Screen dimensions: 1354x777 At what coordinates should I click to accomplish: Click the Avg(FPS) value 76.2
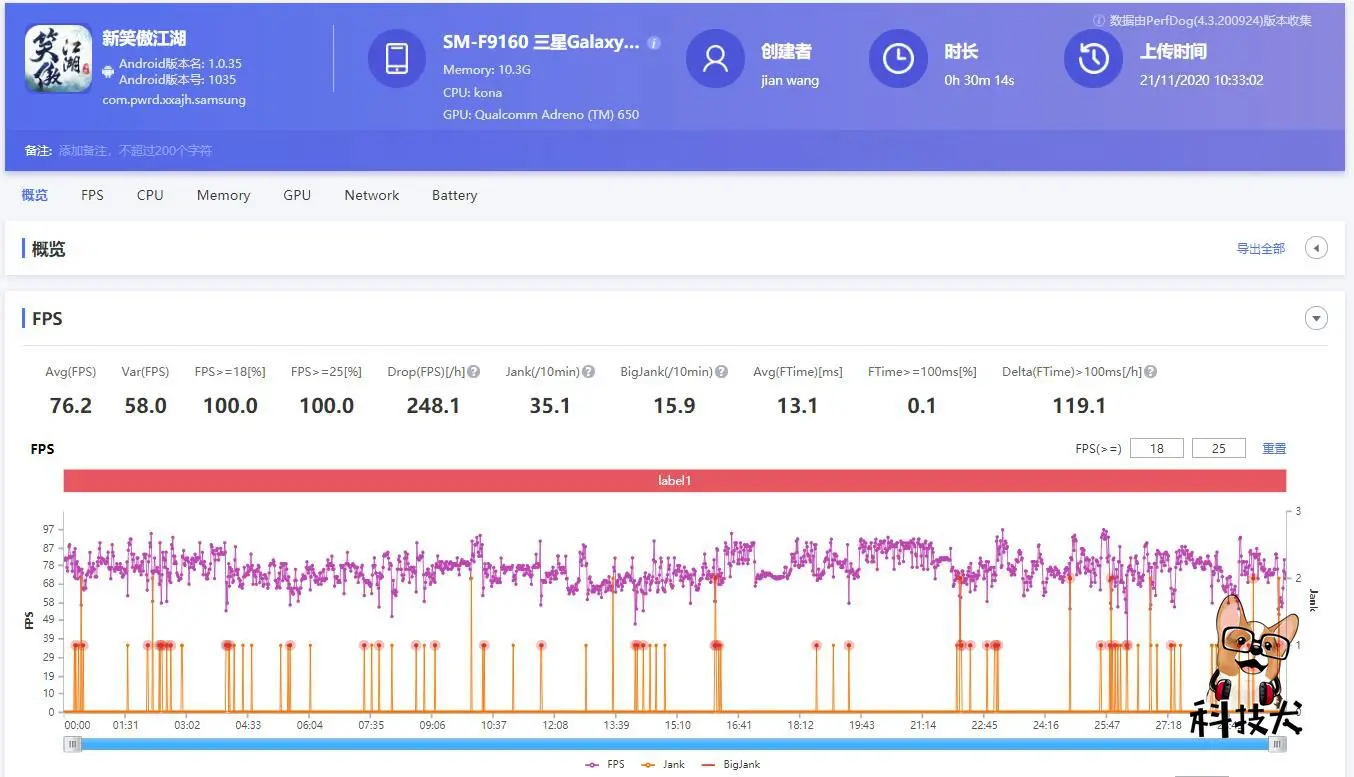click(x=71, y=406)
